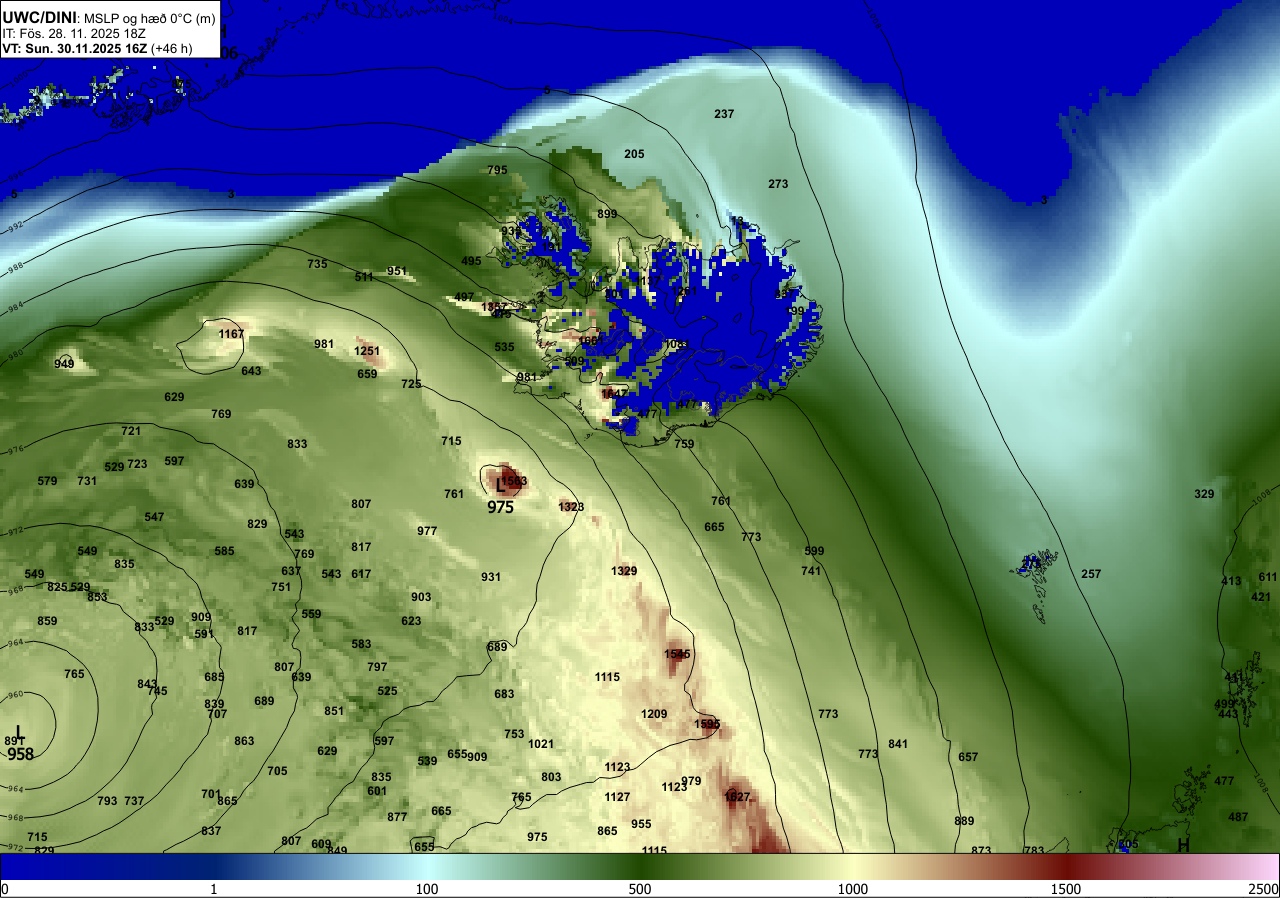Click the 579 height value
Screen dimensions: 1280x898
coord(47,481)
